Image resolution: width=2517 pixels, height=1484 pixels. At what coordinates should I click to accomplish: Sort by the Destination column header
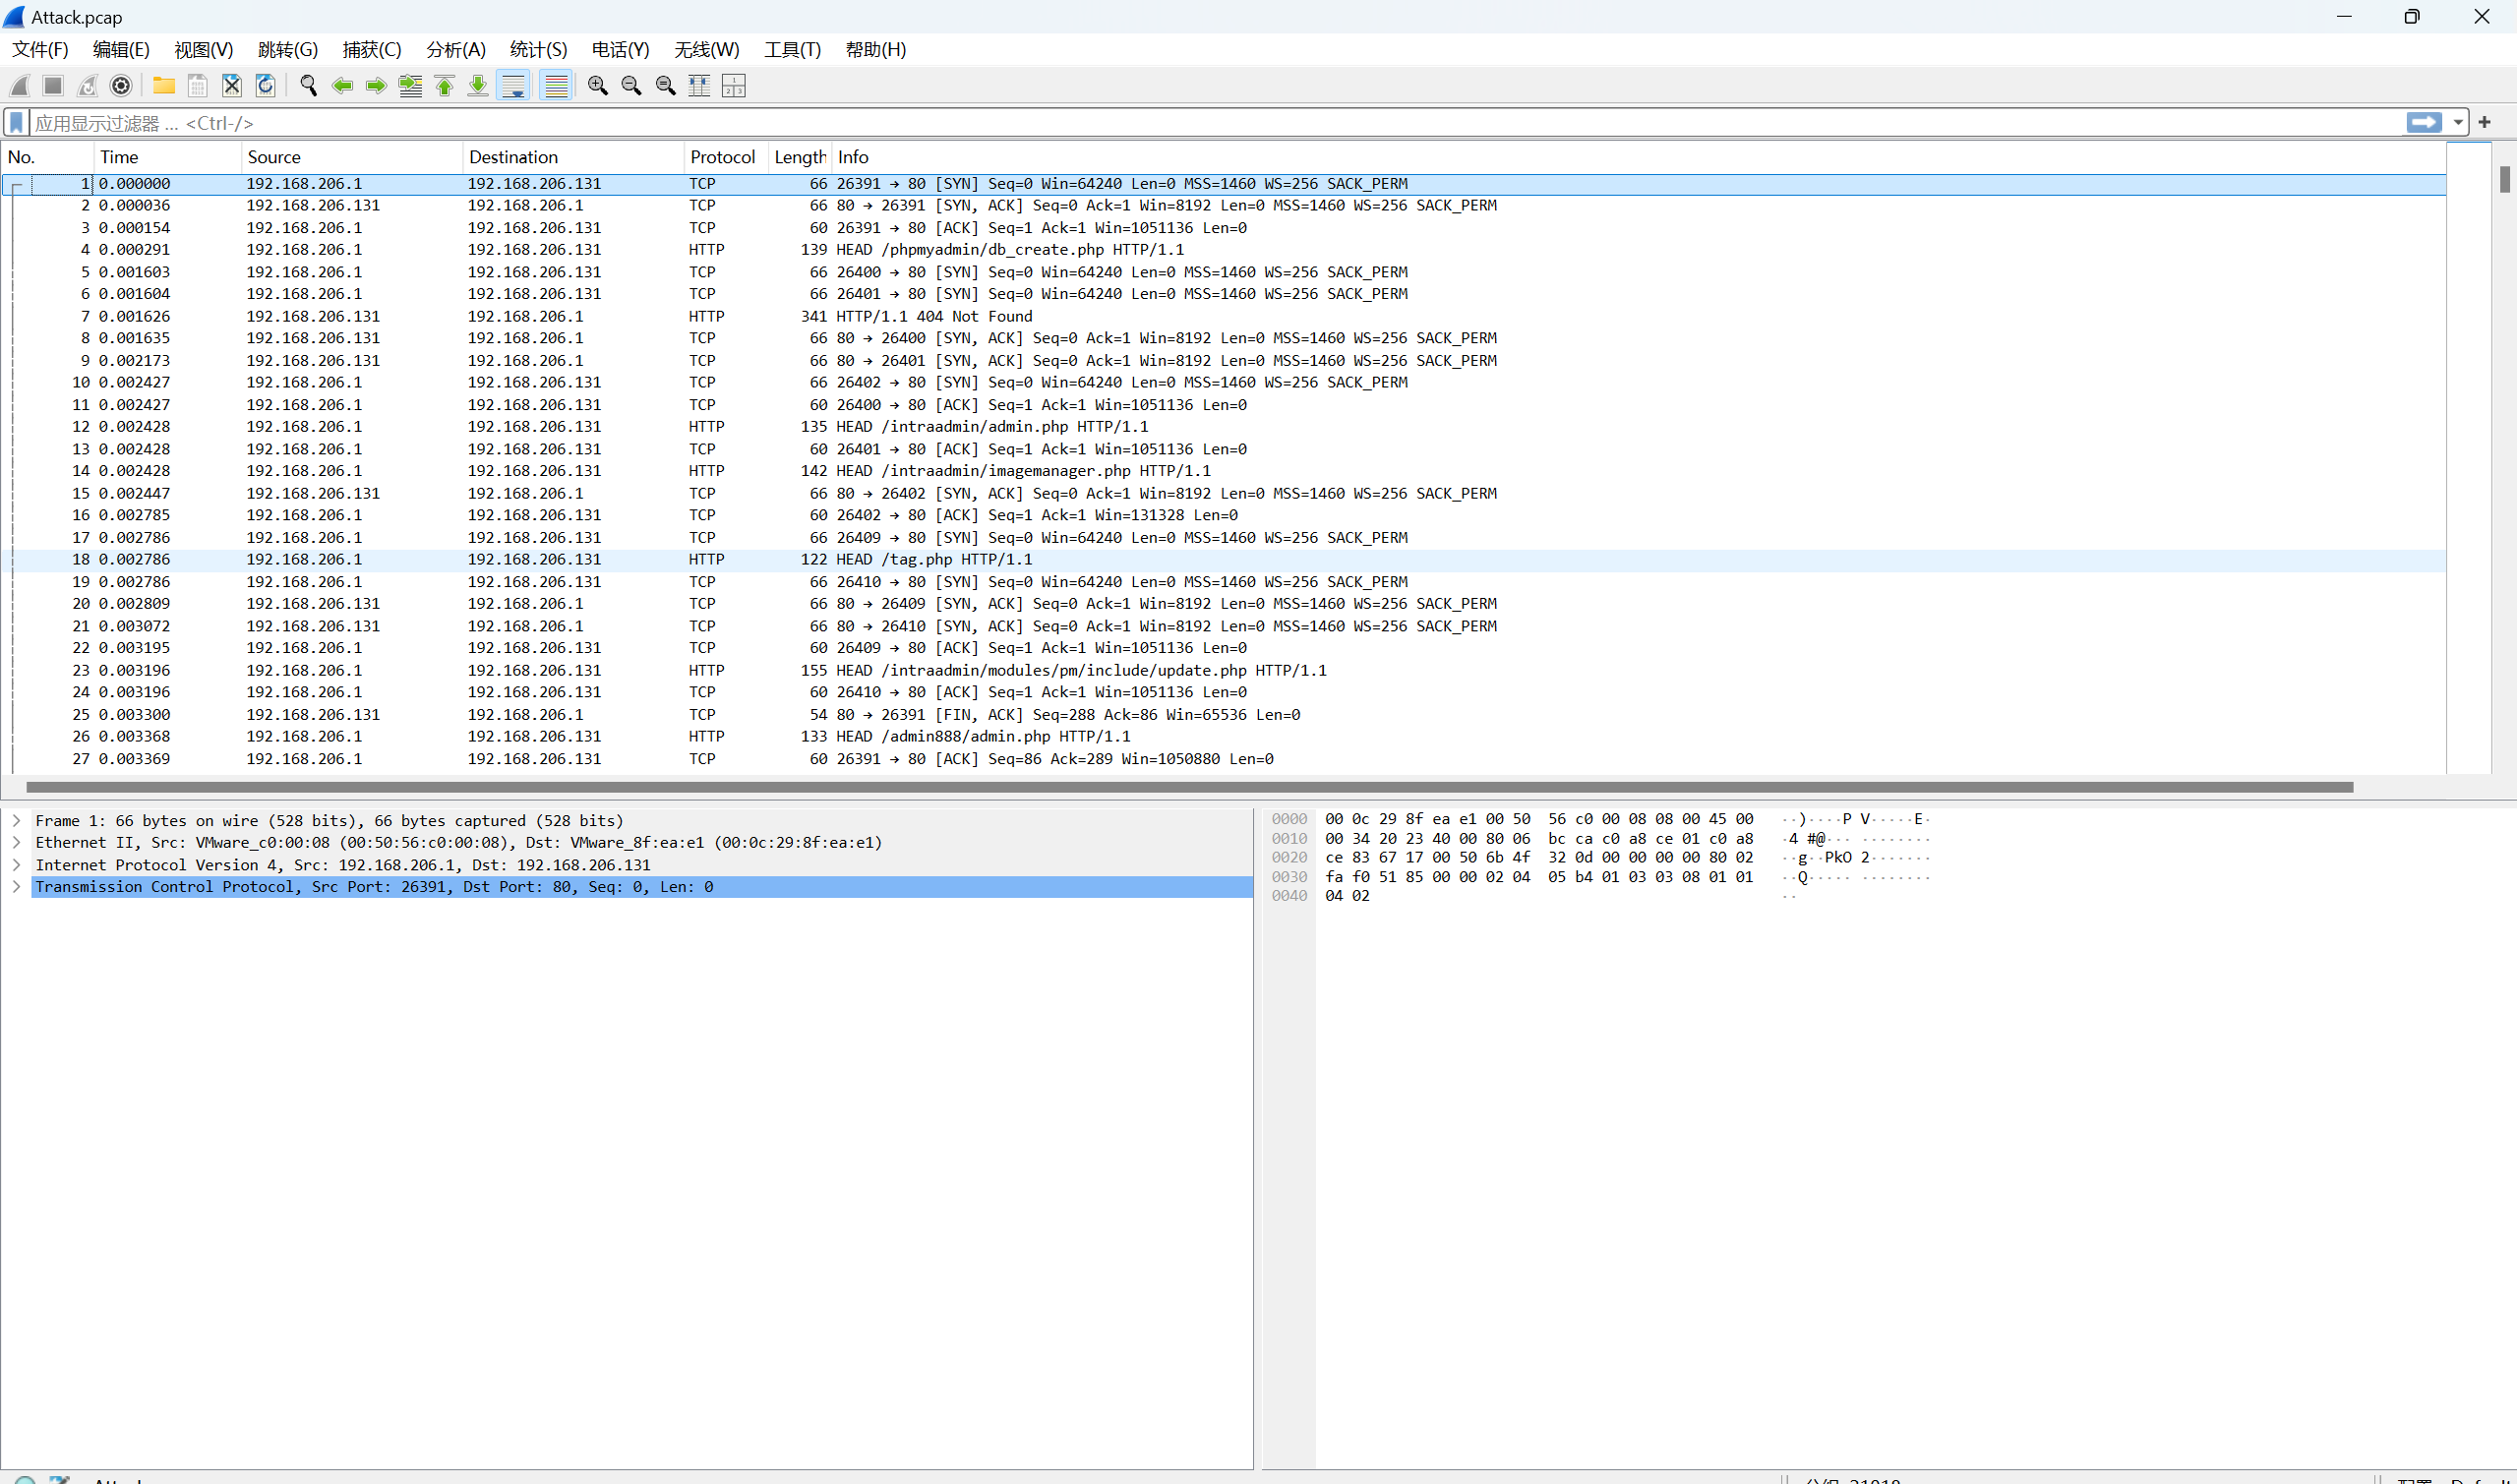tap(573, 157)
